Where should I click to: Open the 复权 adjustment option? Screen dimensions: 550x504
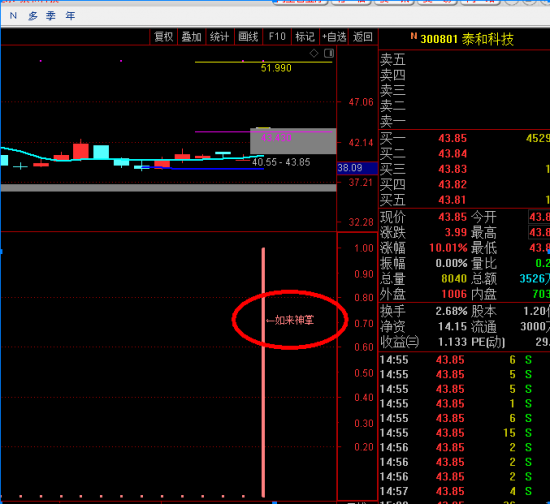163,37
